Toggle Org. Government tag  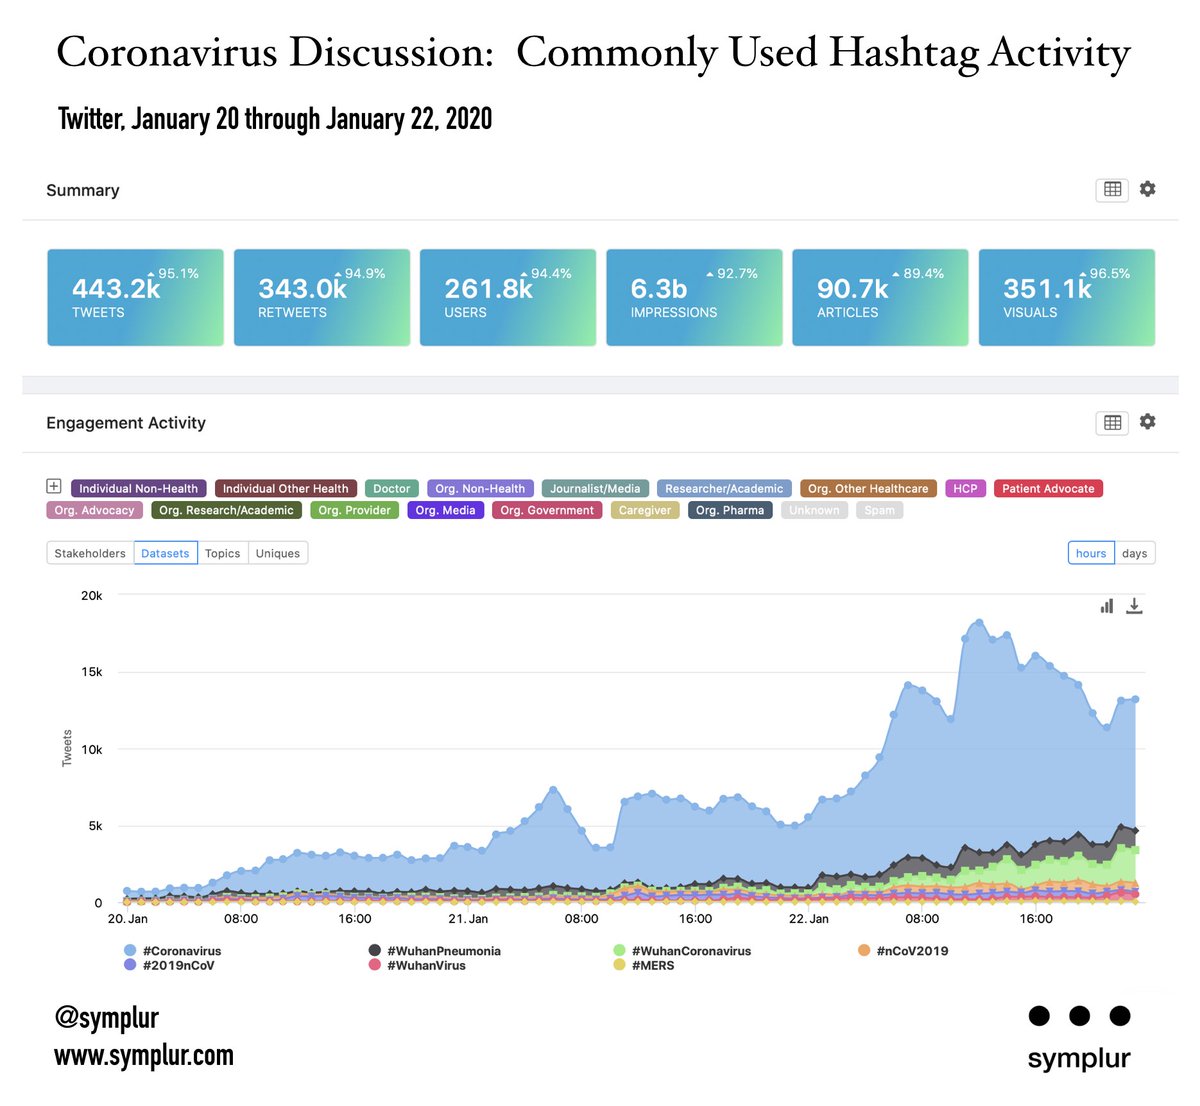point(547,510)
